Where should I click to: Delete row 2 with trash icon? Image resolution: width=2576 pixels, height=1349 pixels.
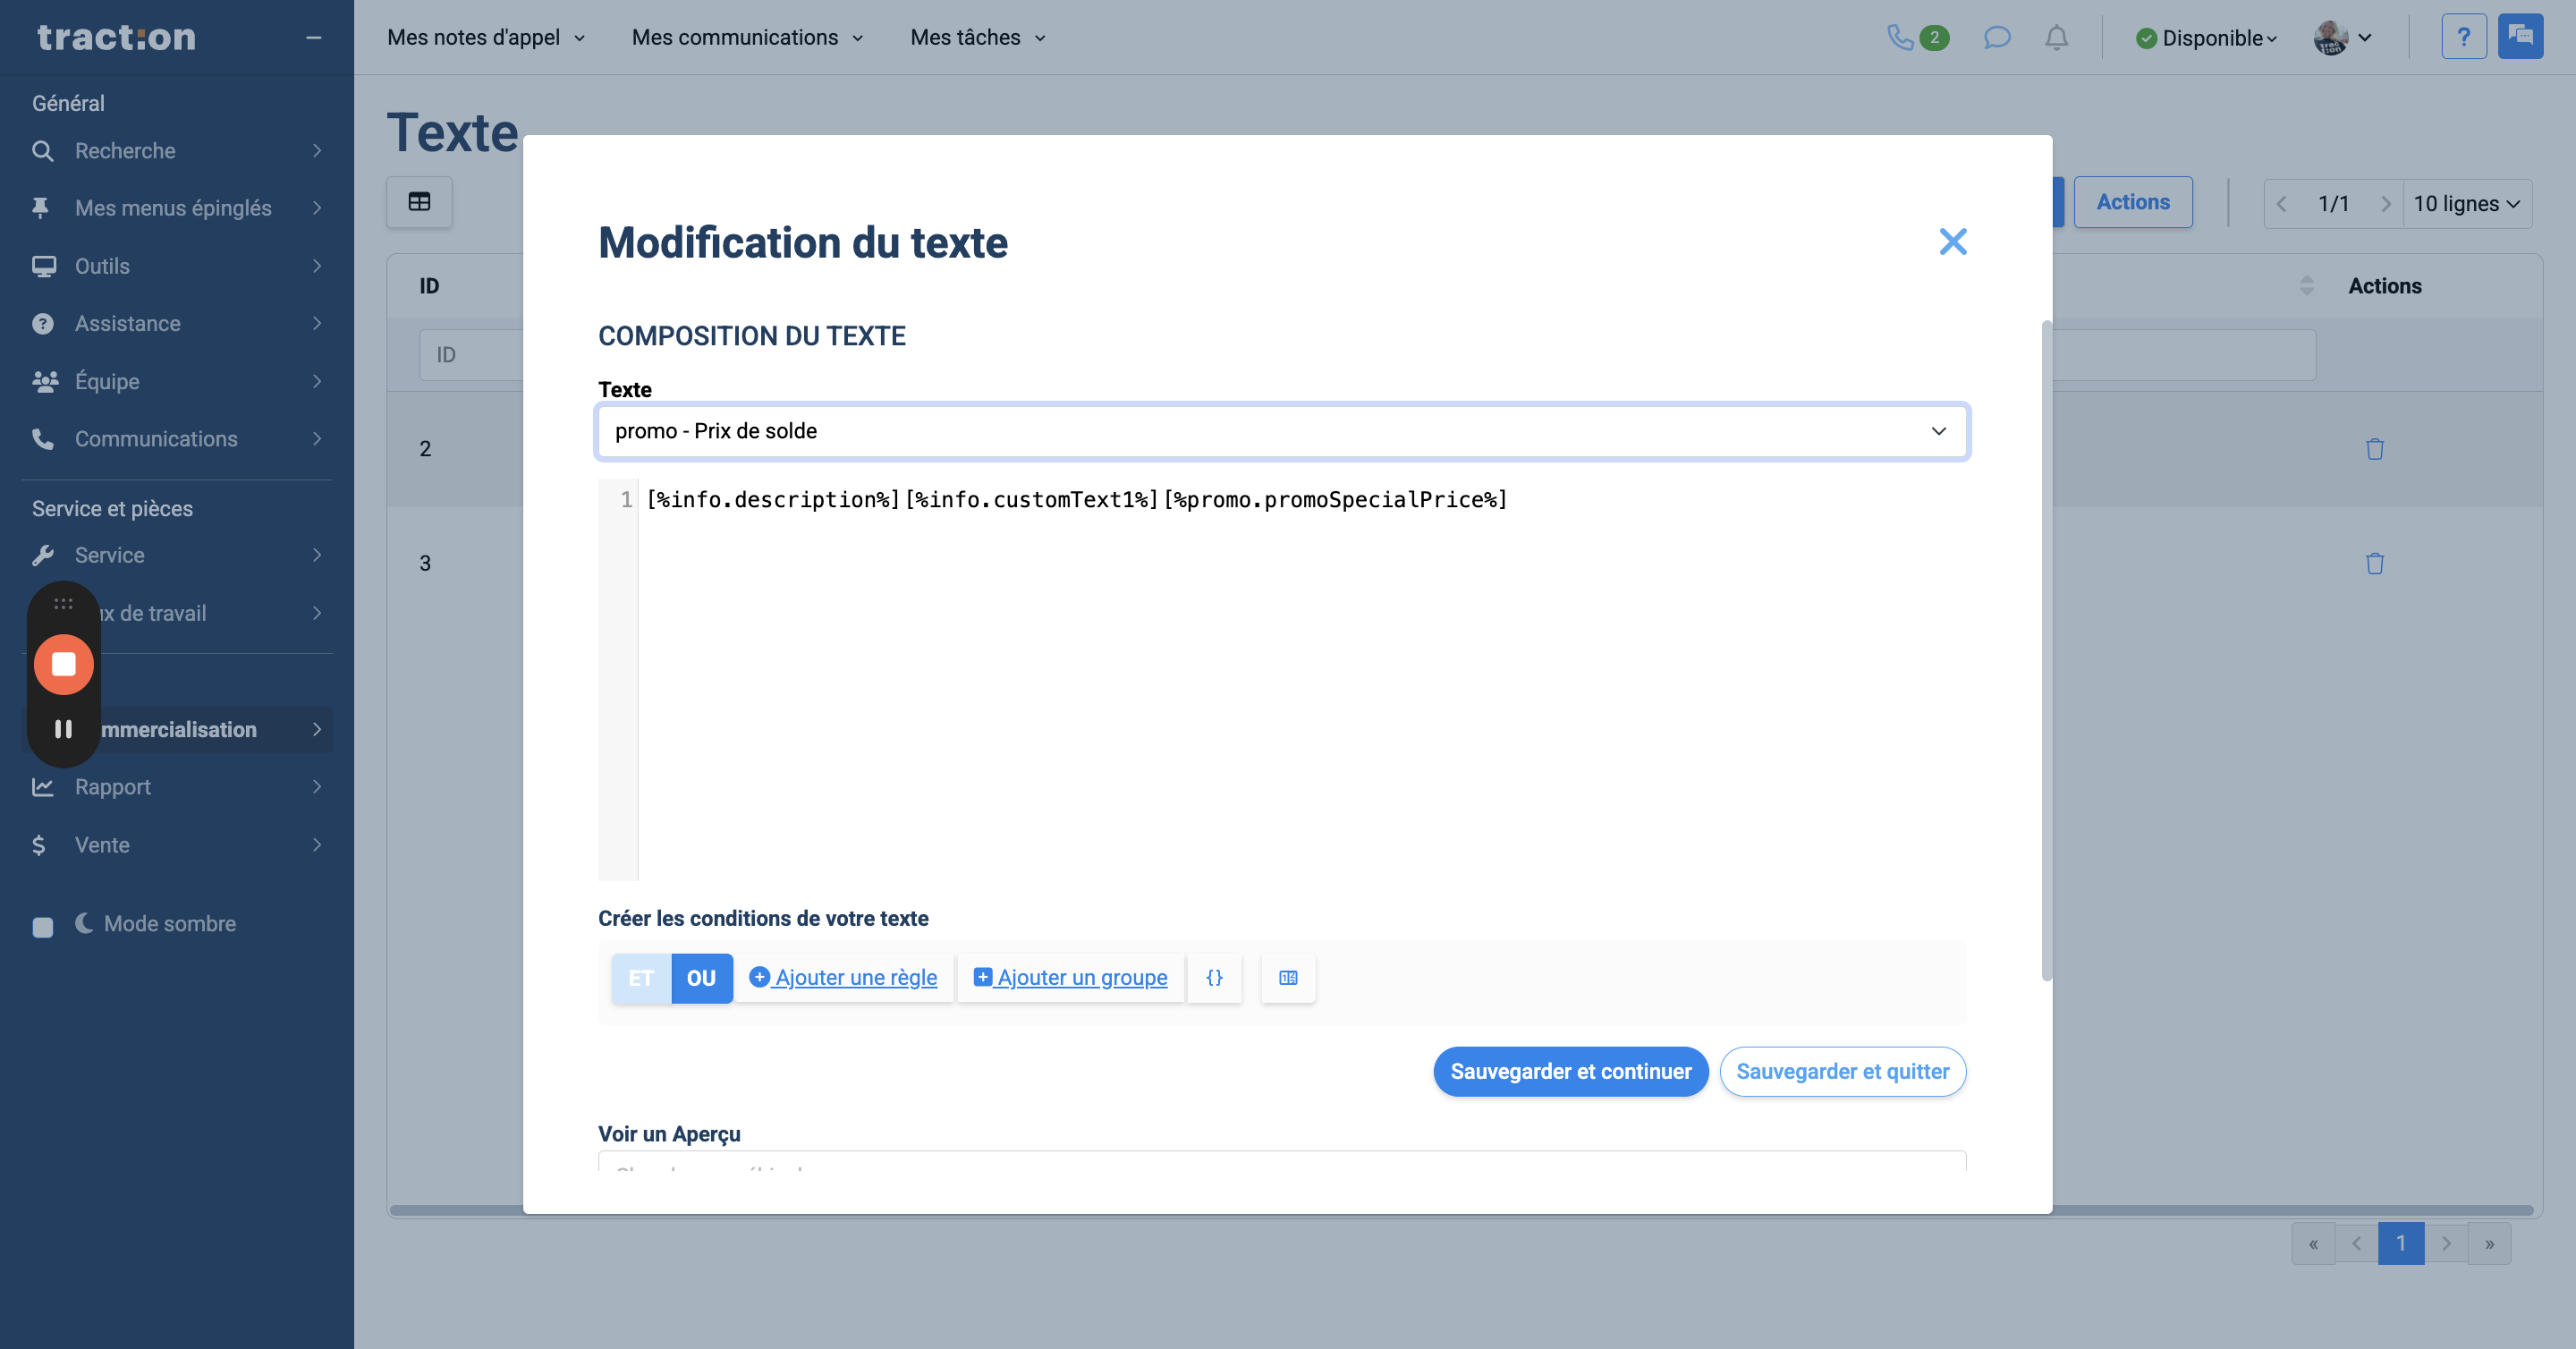point(2374,449)
